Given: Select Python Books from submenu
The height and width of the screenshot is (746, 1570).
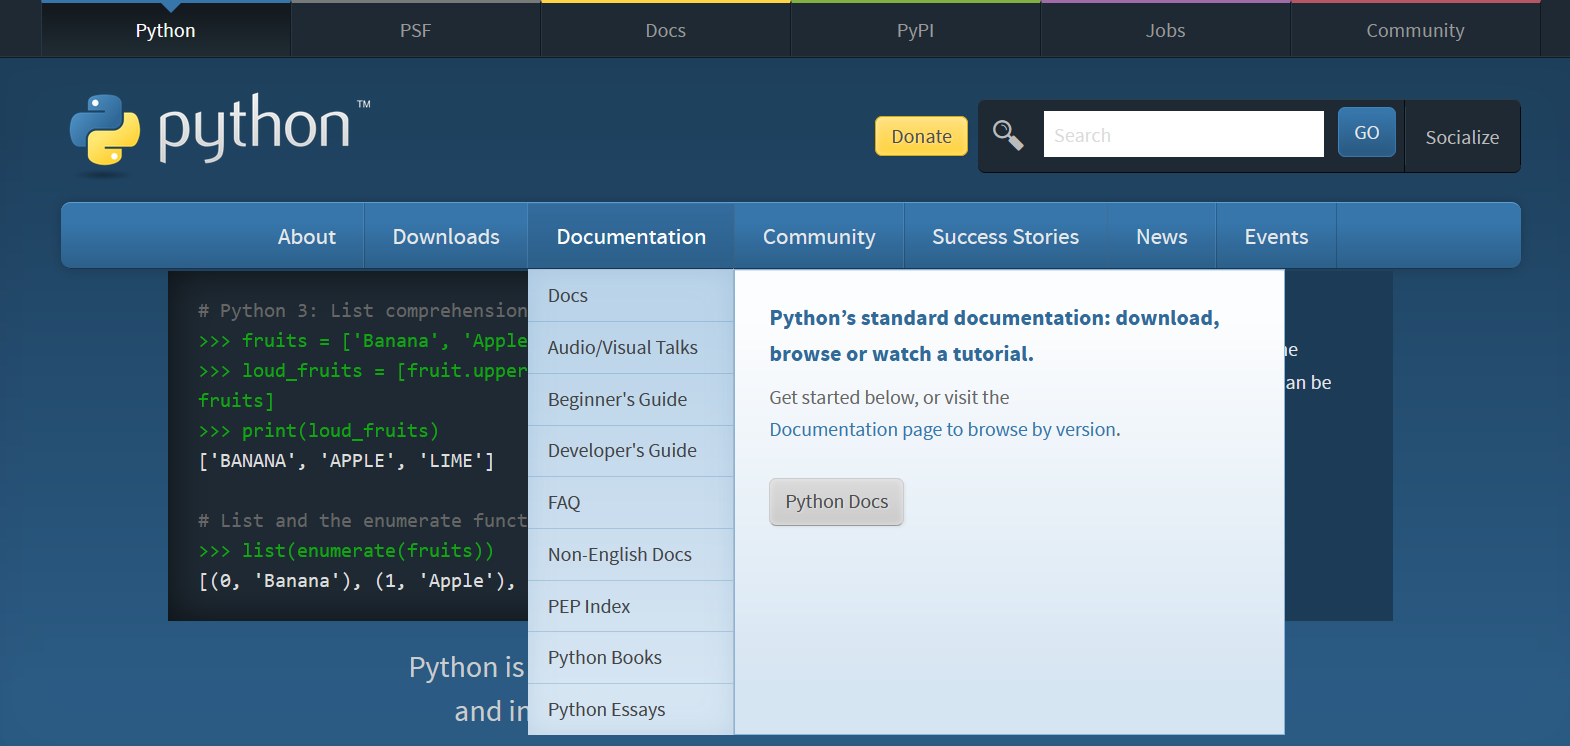Looking at the screenshot, I should tap(631, 658).
